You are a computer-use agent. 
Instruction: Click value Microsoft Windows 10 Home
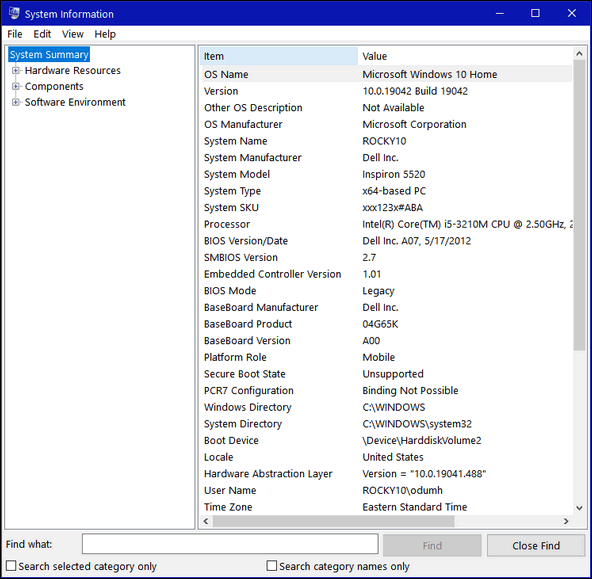[x=430, y=74]
